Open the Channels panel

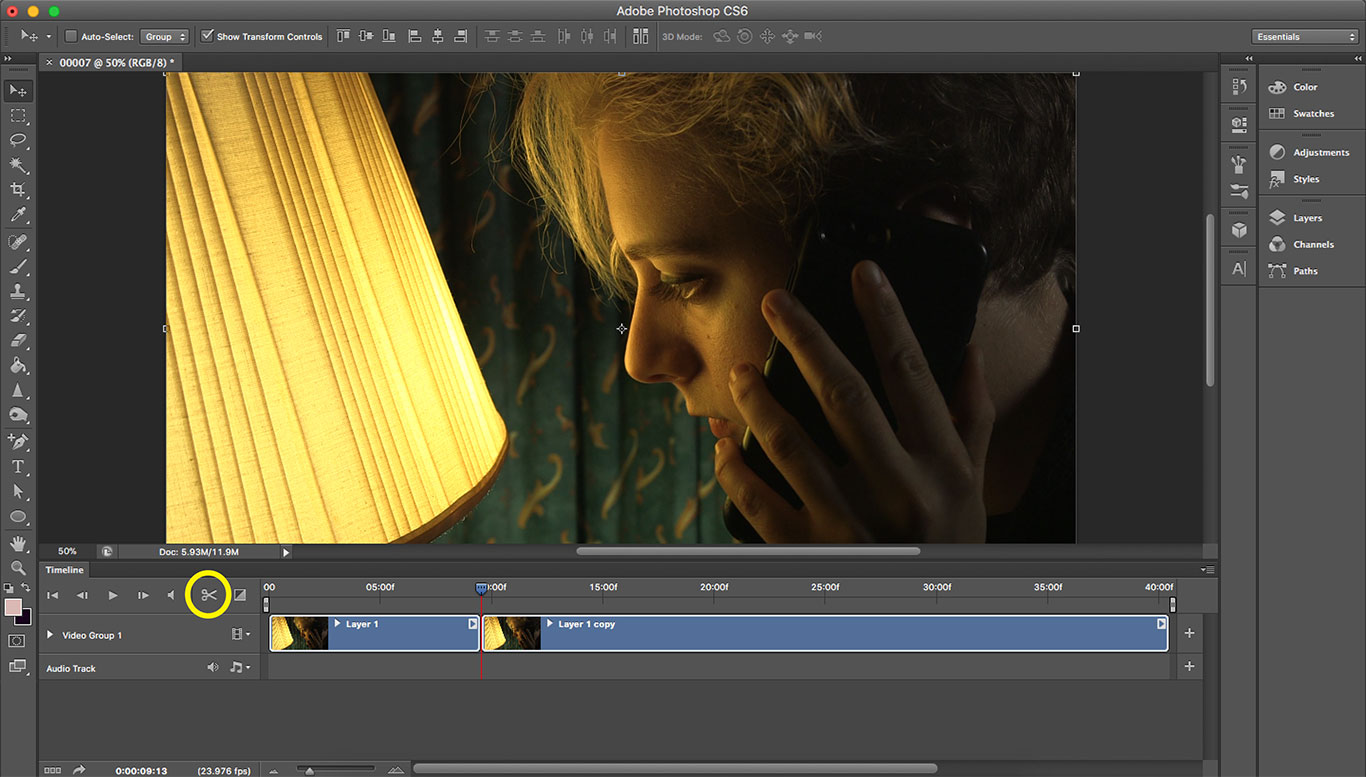click(1311, 244)
